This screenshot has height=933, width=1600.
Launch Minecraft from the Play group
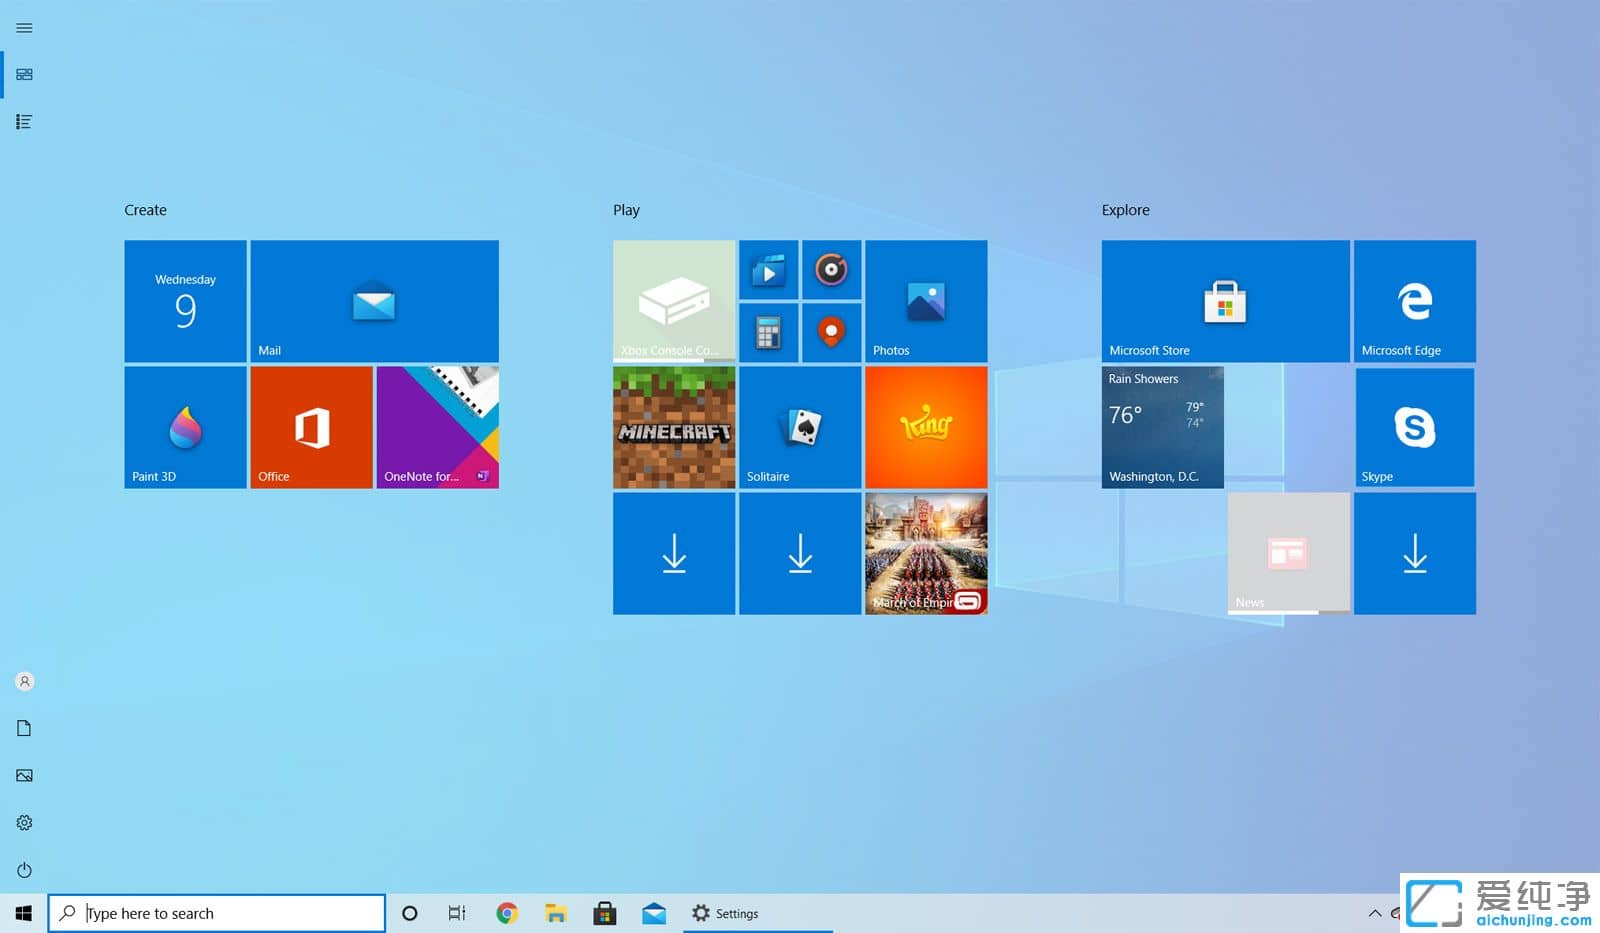673,427
